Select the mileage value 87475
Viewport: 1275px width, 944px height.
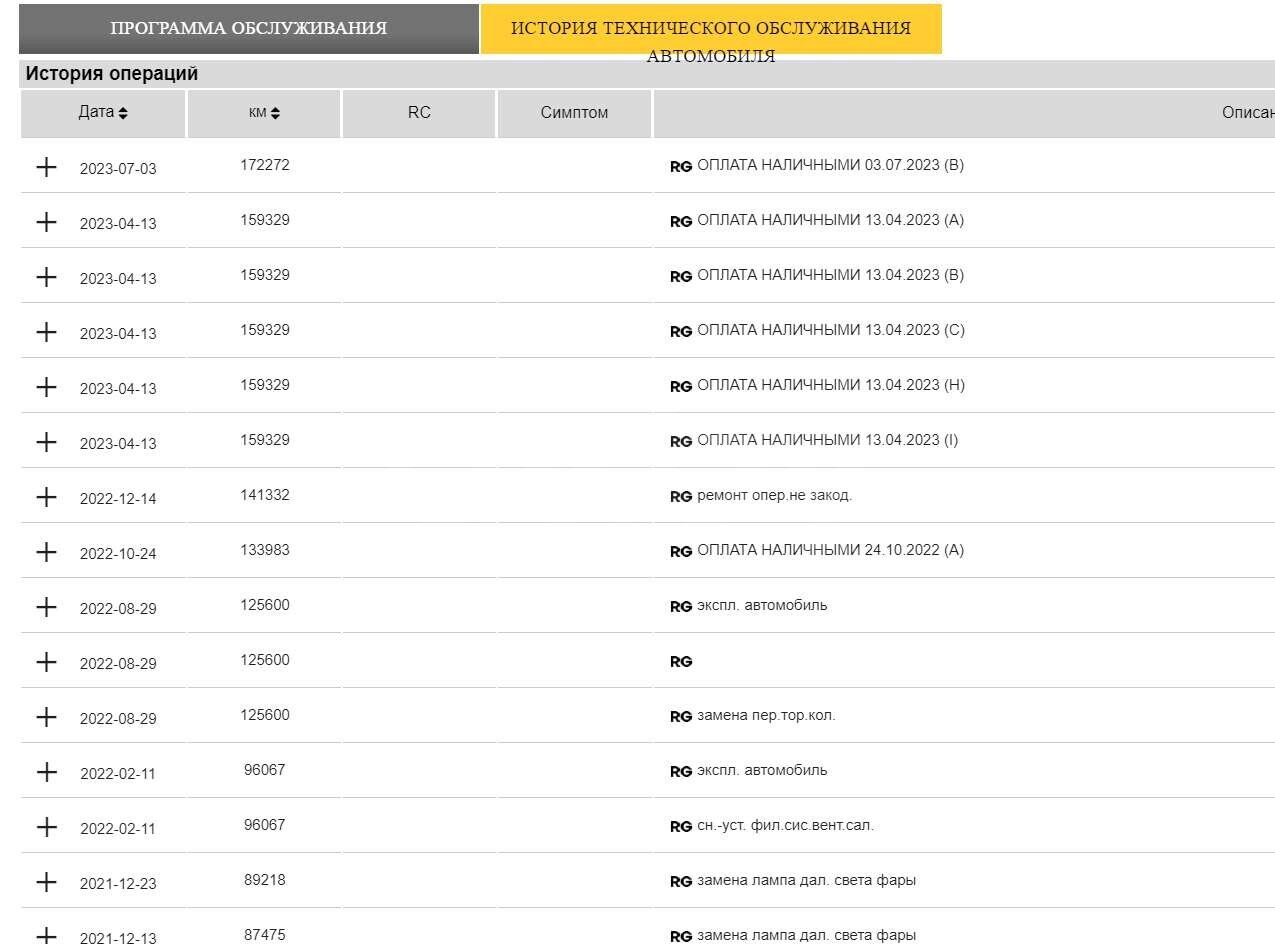[265, 935]
